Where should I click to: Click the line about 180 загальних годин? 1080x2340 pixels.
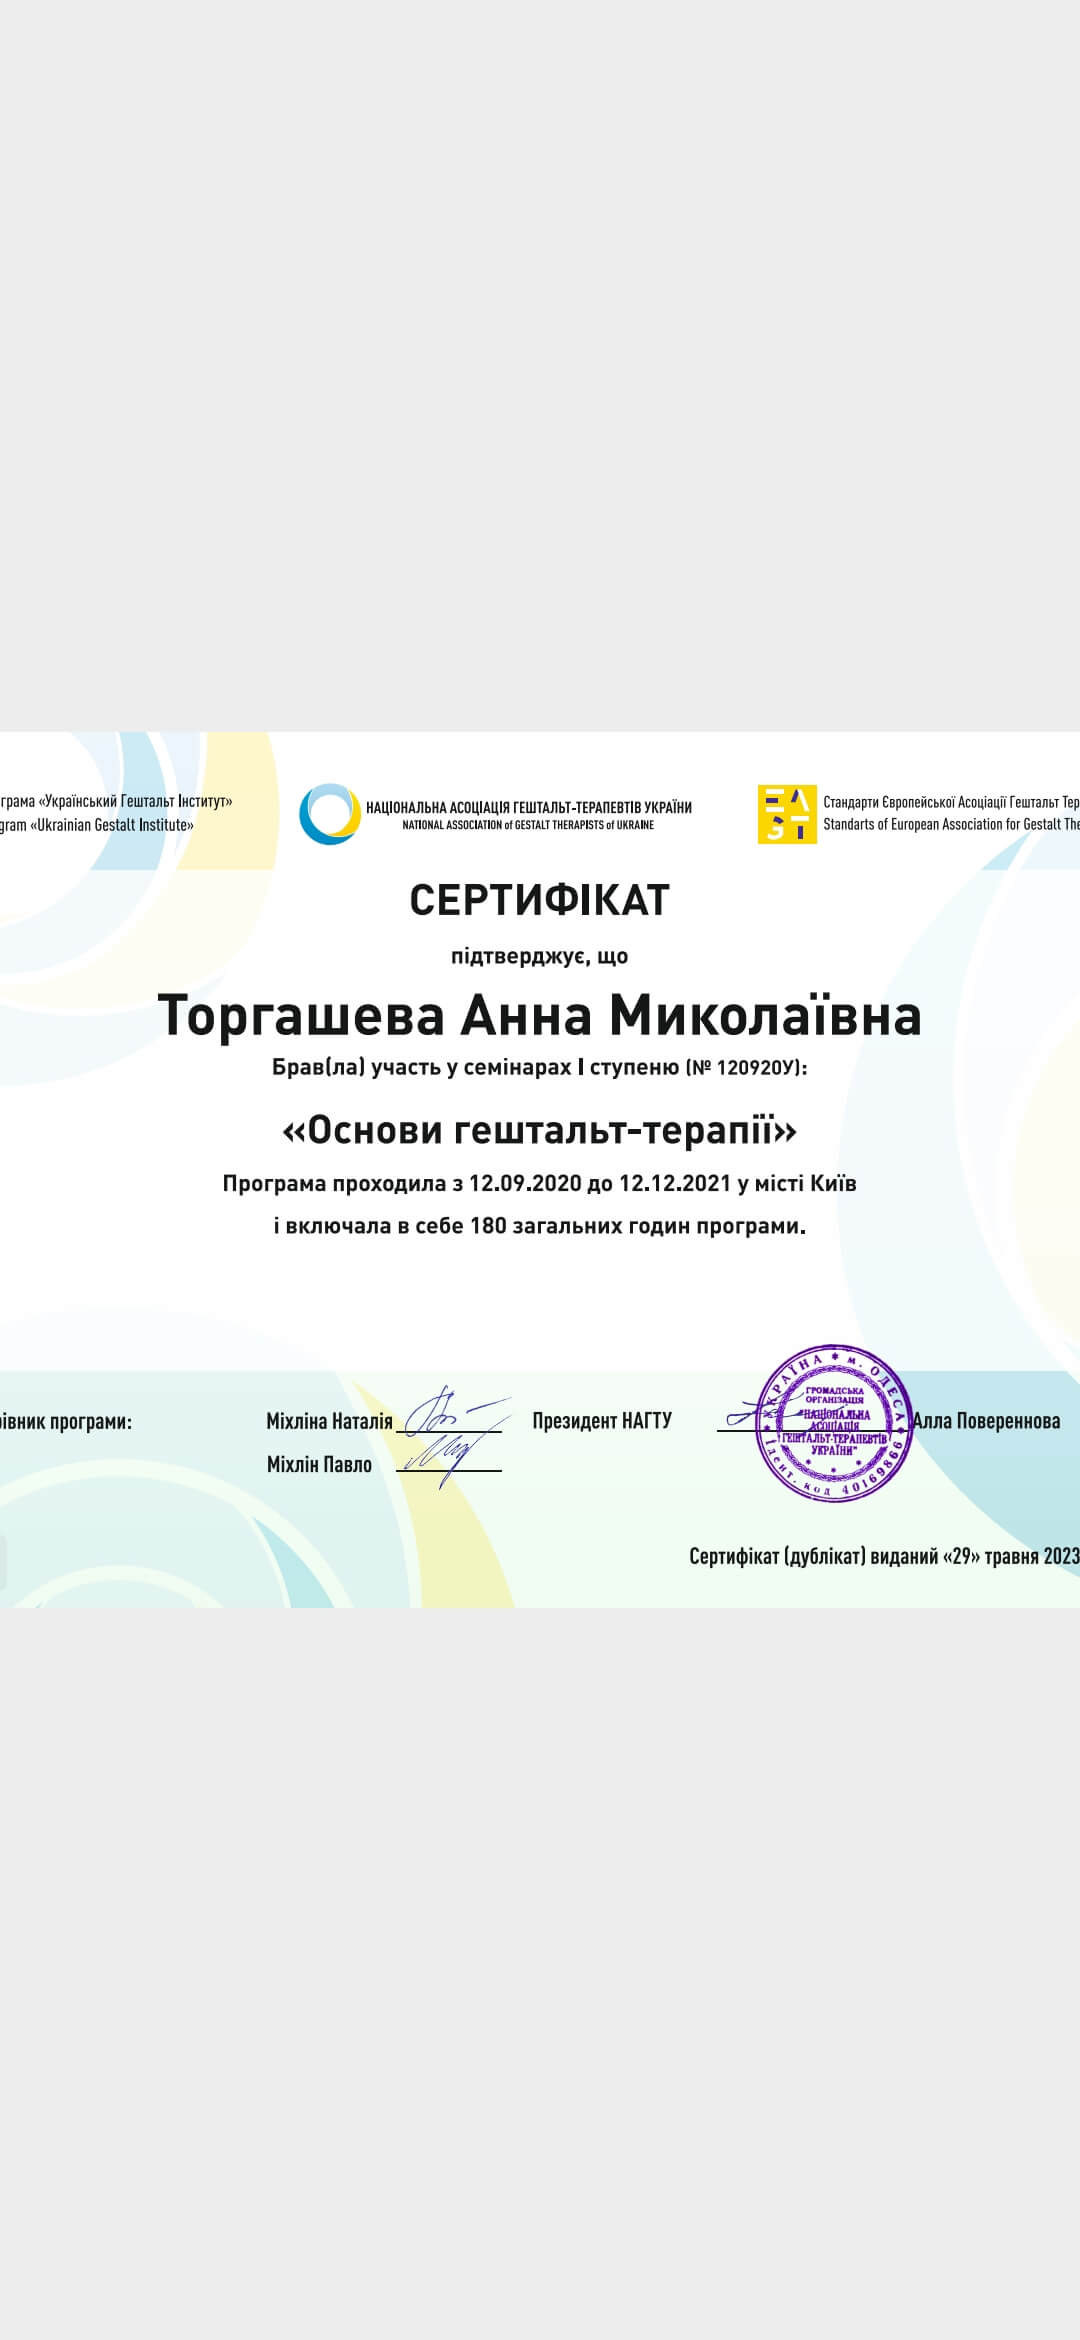coord(540,1226)
